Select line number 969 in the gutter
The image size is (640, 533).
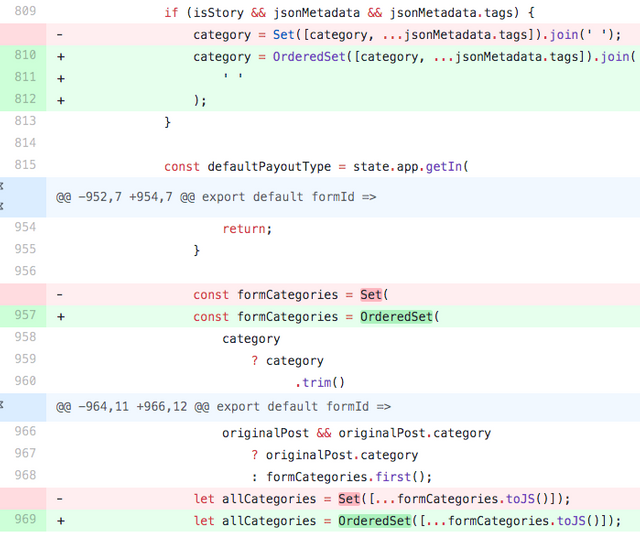25,520
